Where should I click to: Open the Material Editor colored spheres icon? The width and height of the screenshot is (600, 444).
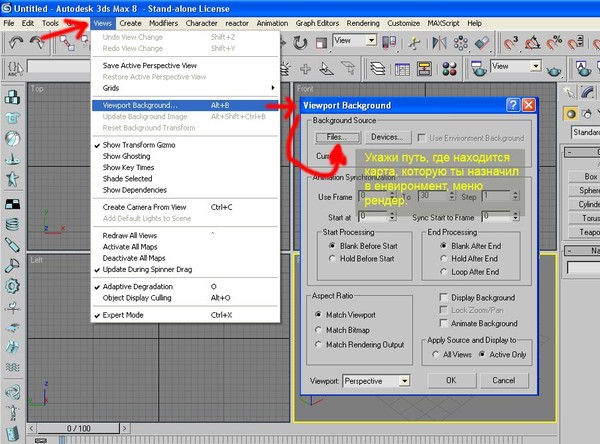pos(450,69)
